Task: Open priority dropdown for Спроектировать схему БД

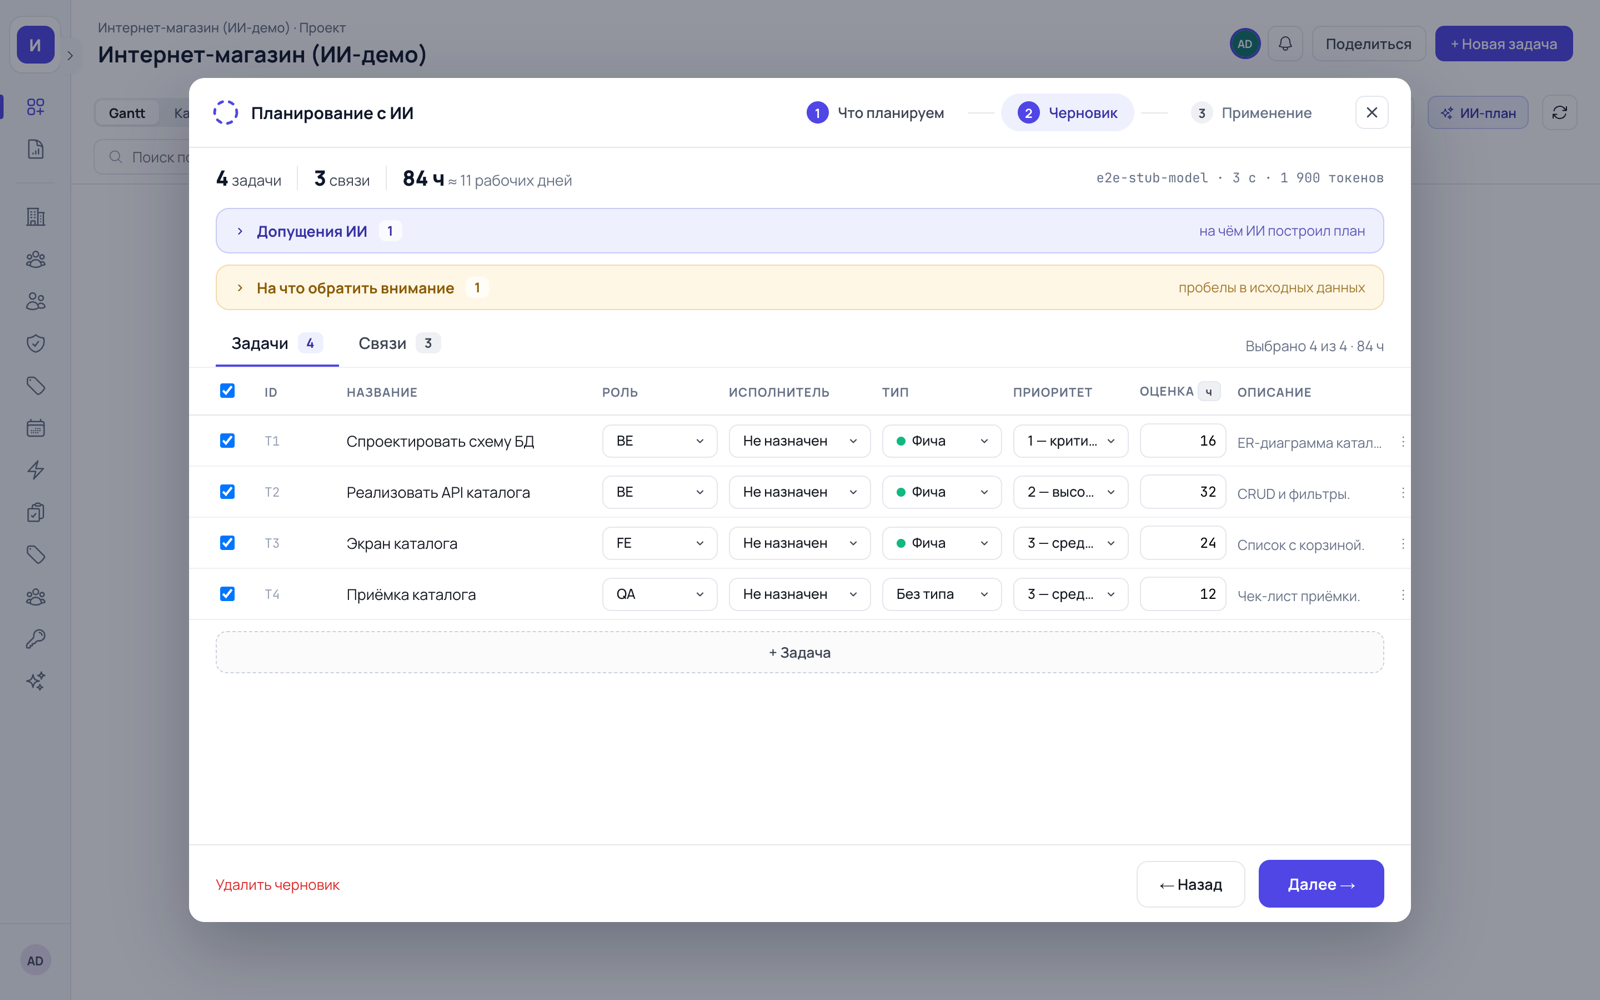Action: coord(1070,441)
